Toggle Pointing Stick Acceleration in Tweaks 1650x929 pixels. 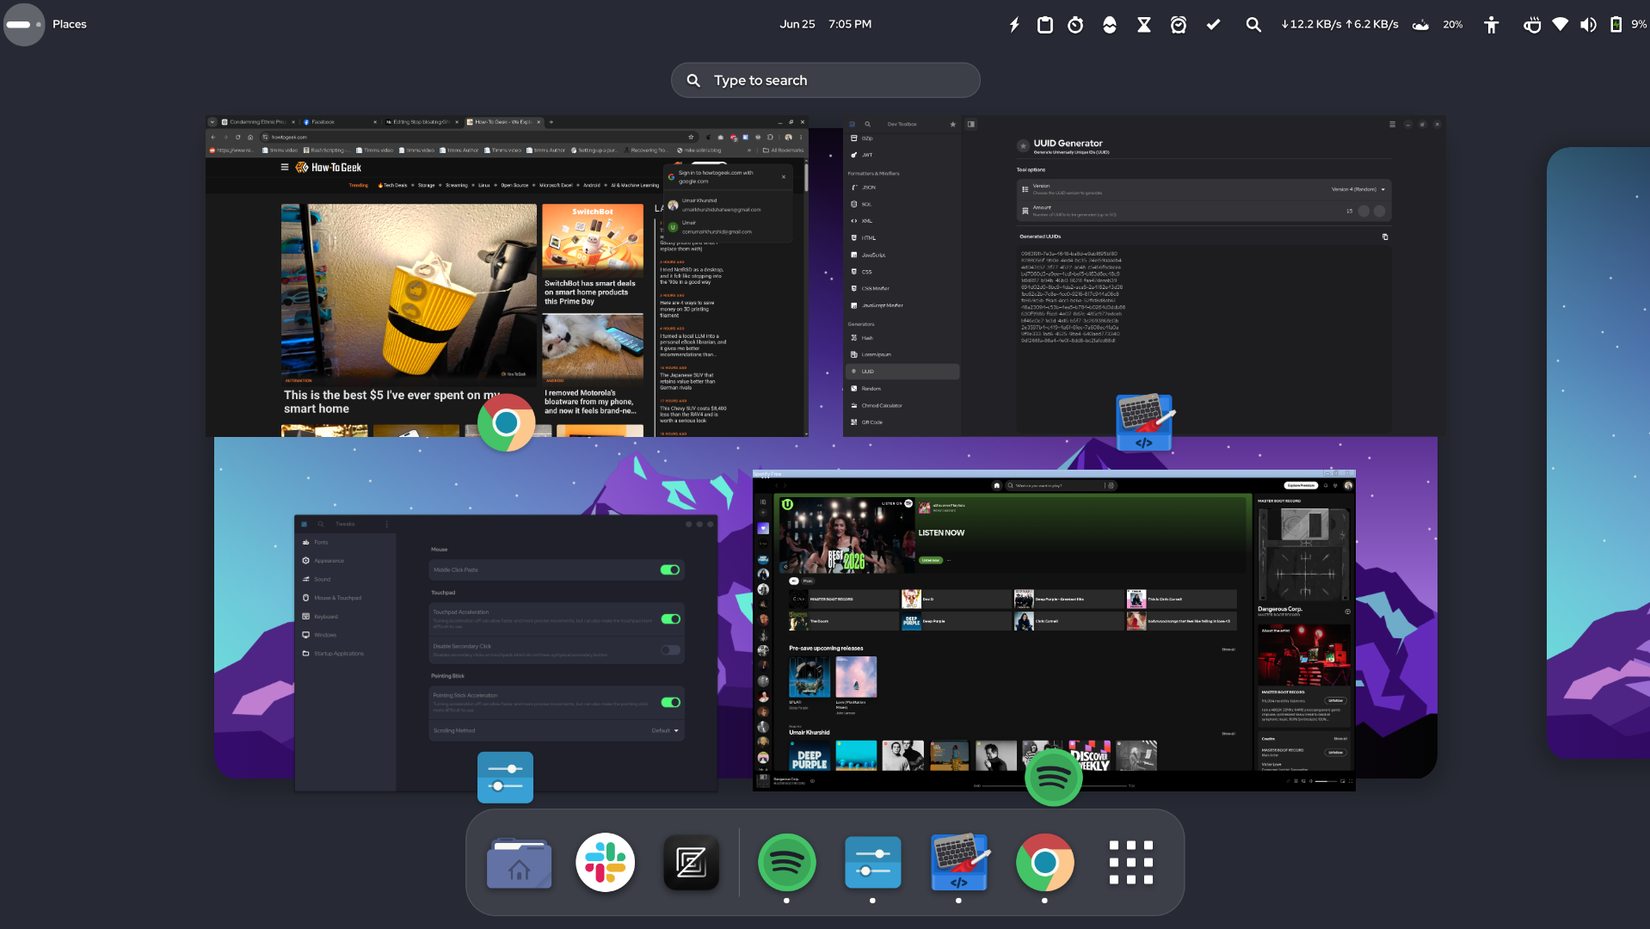point(670,702)
